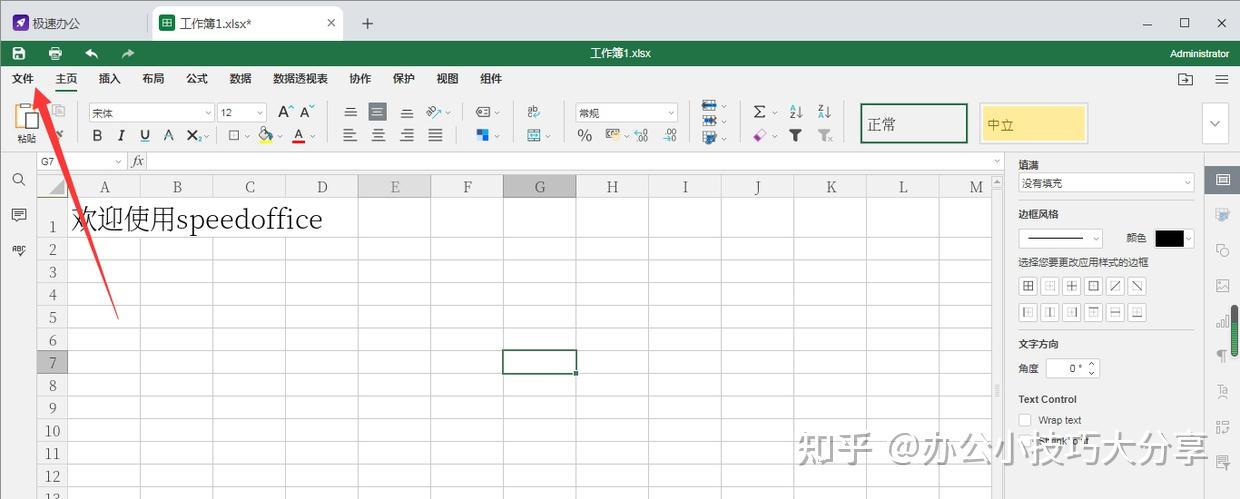Apply diagonal up border option
Viewport: 1240px width, 499px height.
pos(1115,286)
